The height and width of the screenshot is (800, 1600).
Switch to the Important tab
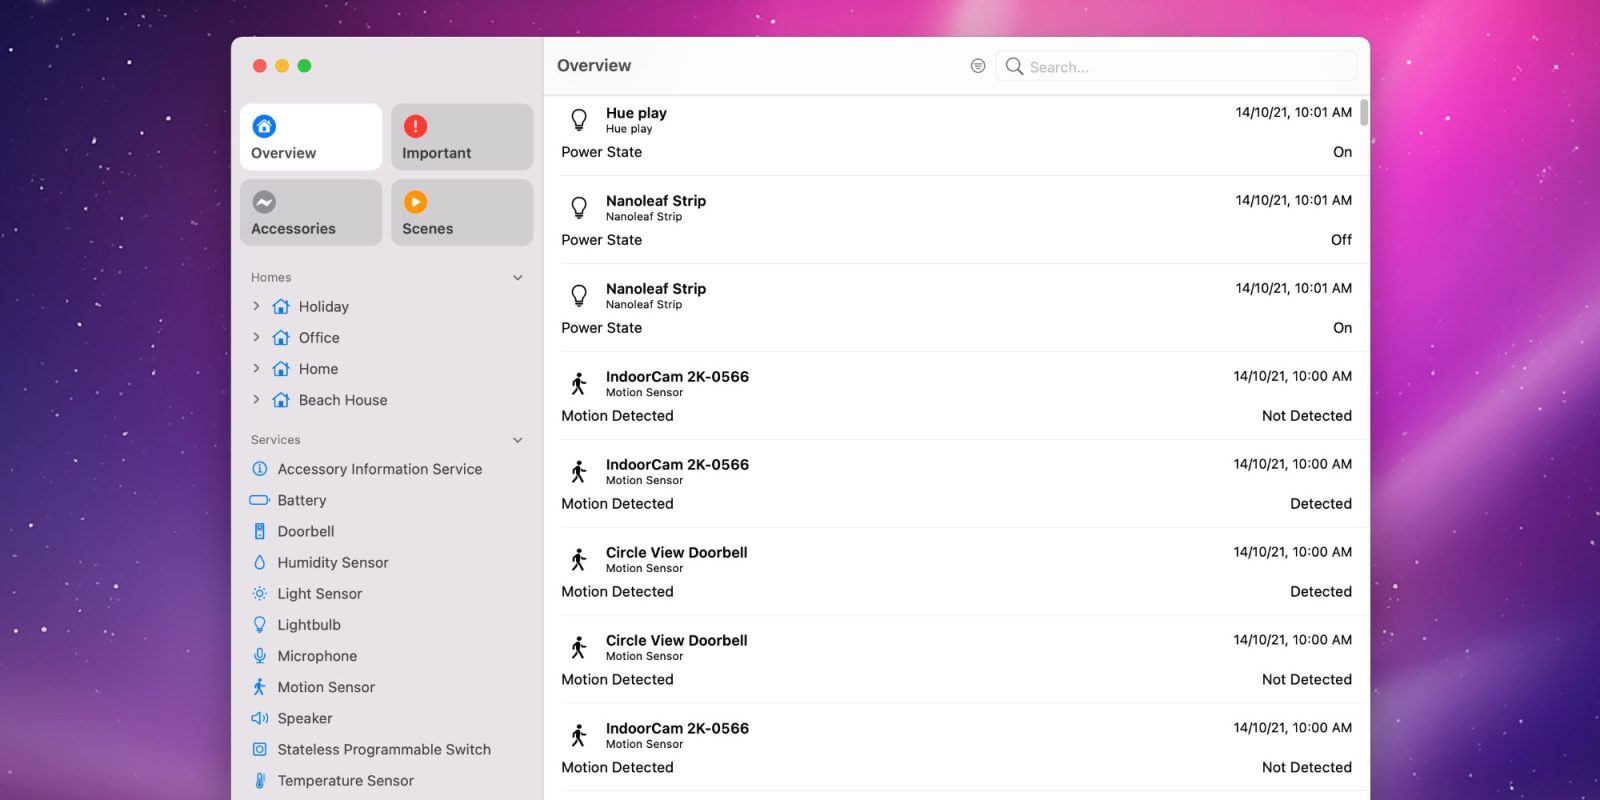pos(461,137)
